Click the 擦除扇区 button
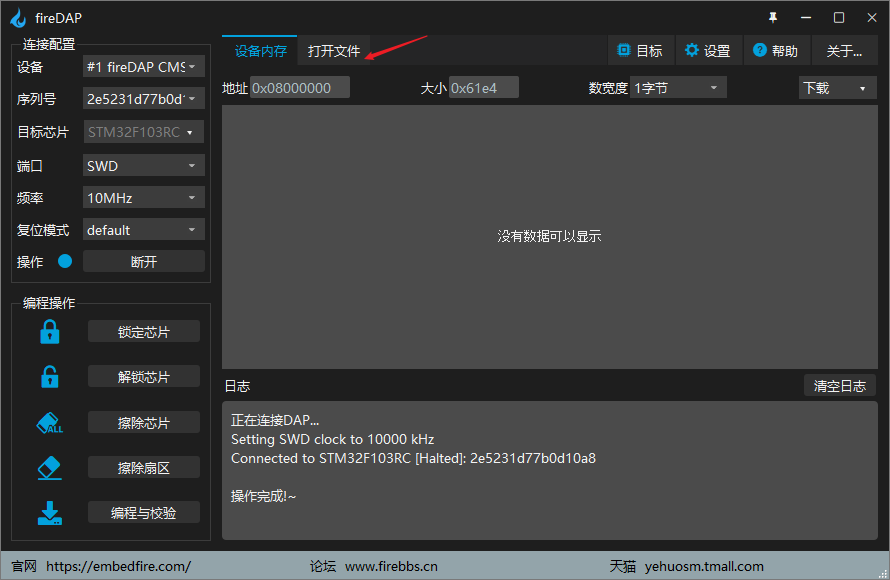This screenshot has height=580, width=890. [x=144, y=468]
